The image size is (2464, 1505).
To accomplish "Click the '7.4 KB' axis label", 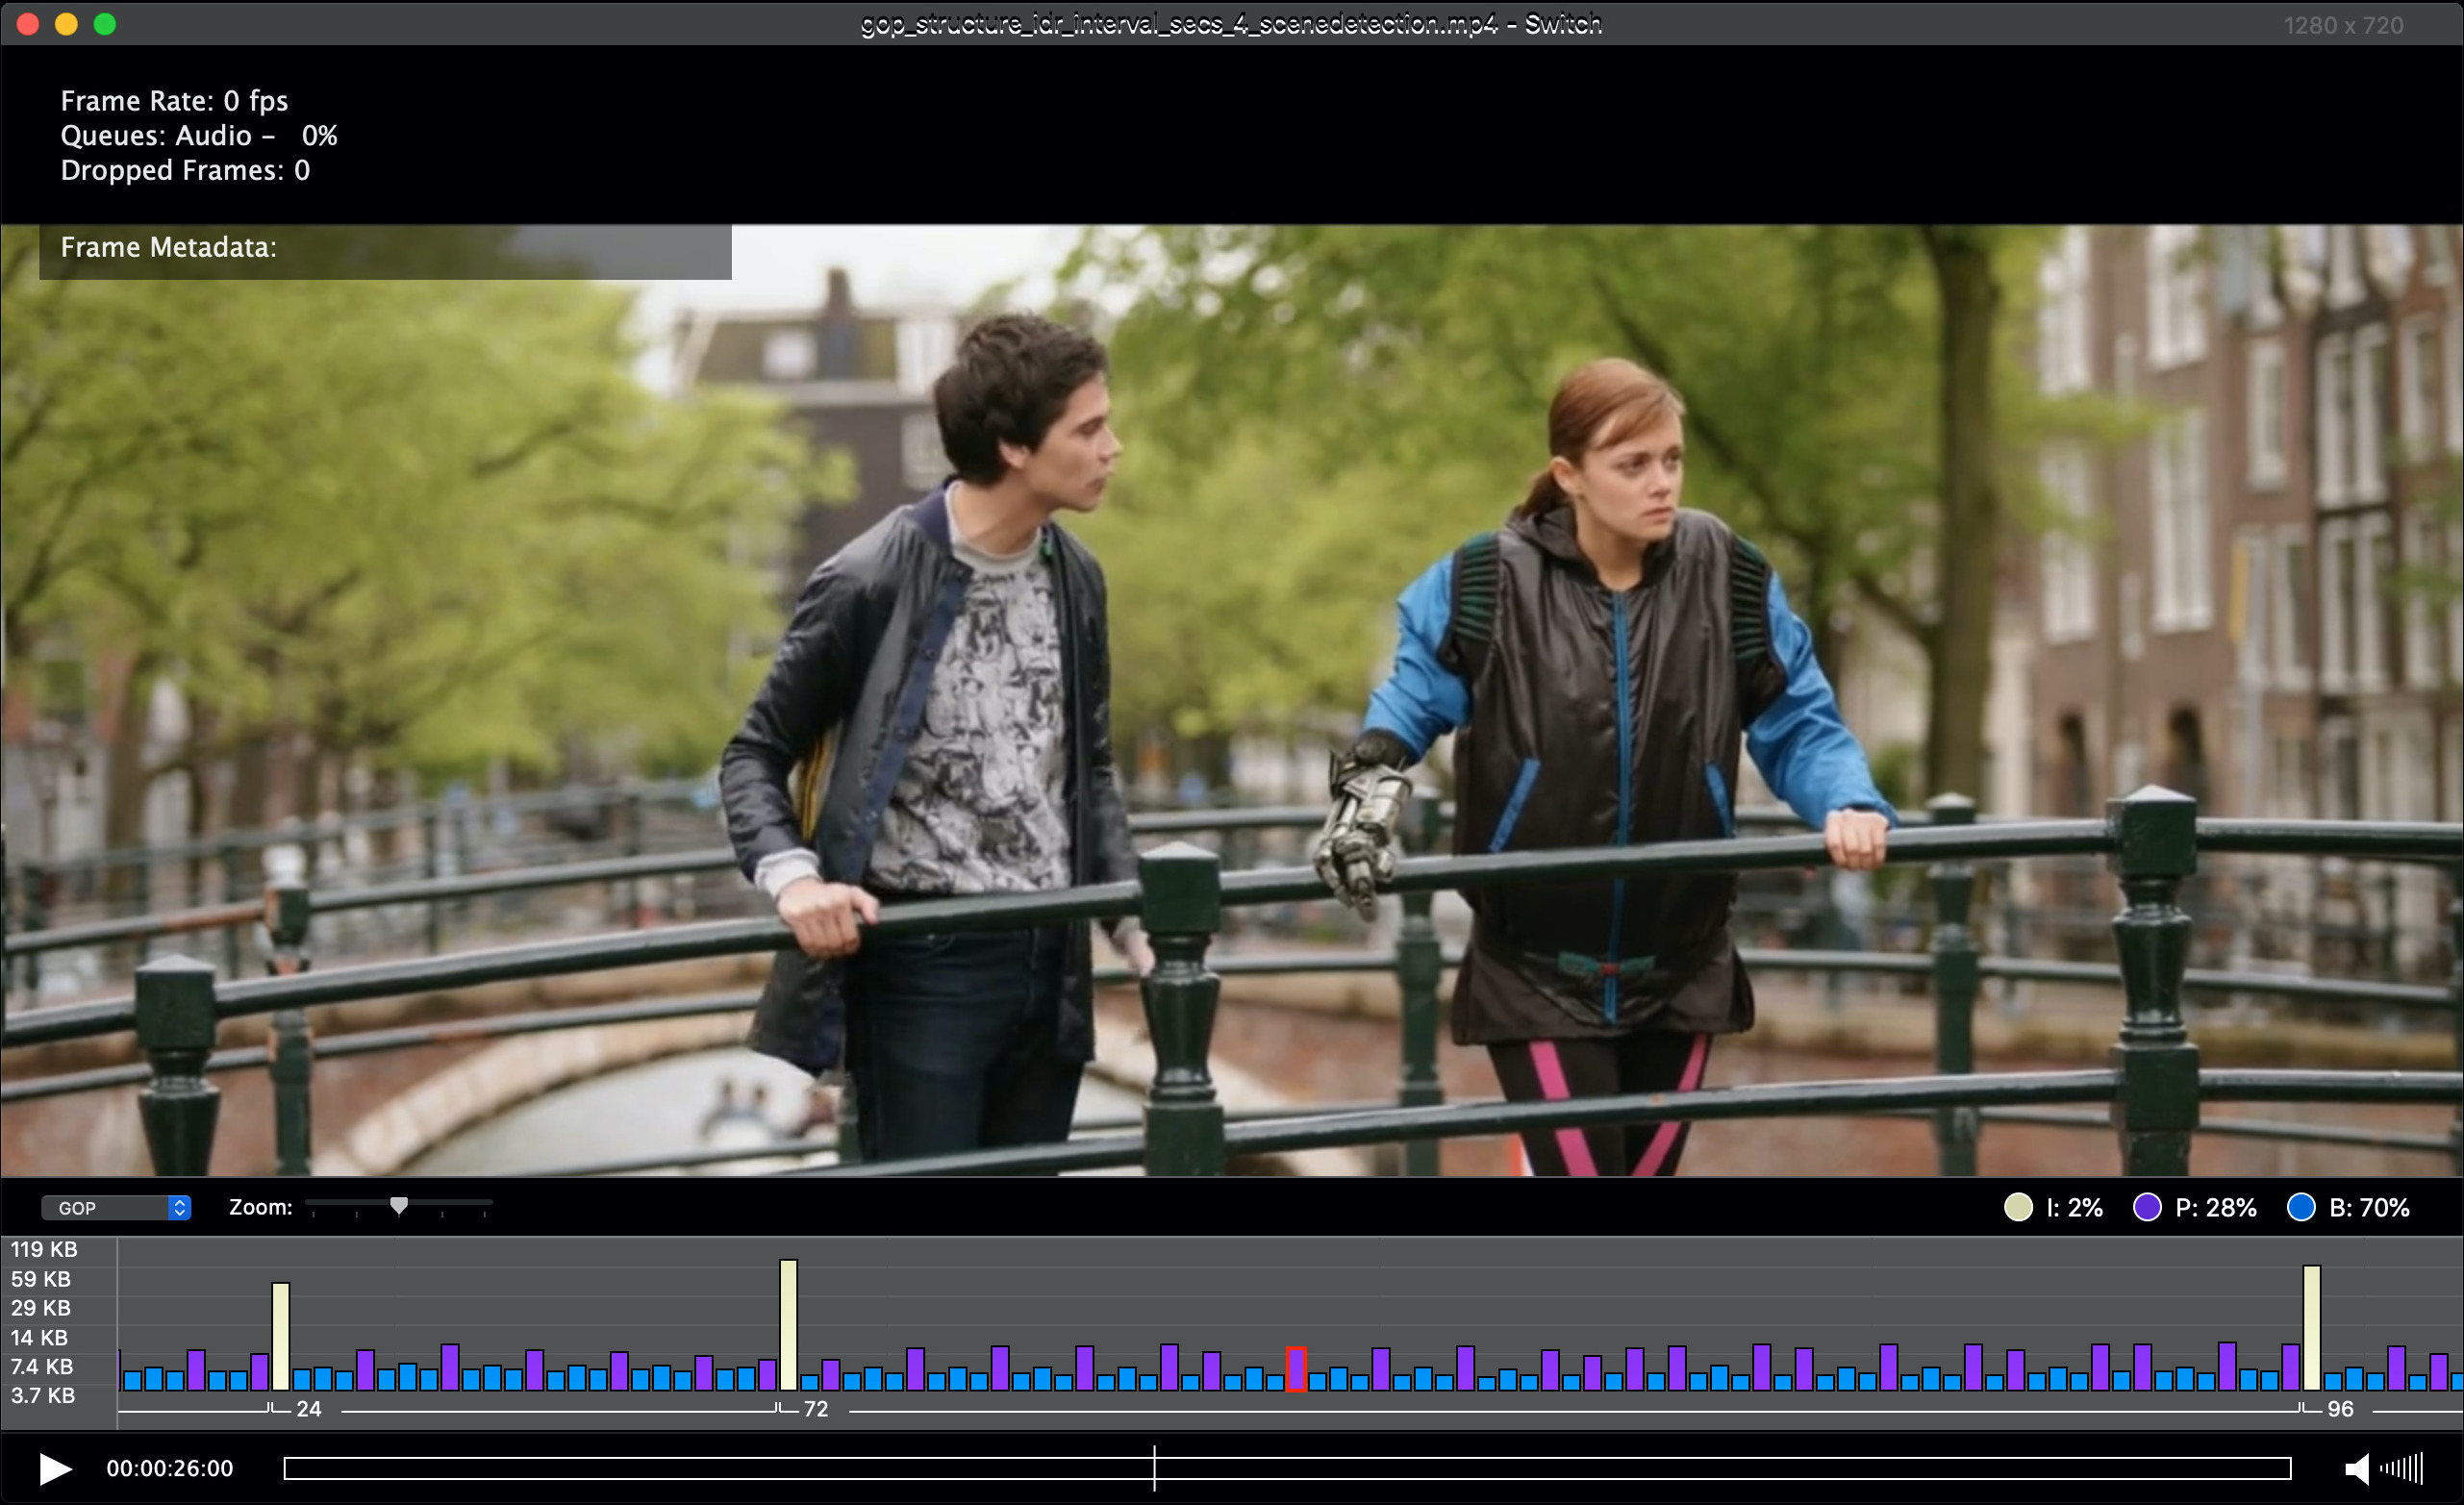I will pos(42,1367).
